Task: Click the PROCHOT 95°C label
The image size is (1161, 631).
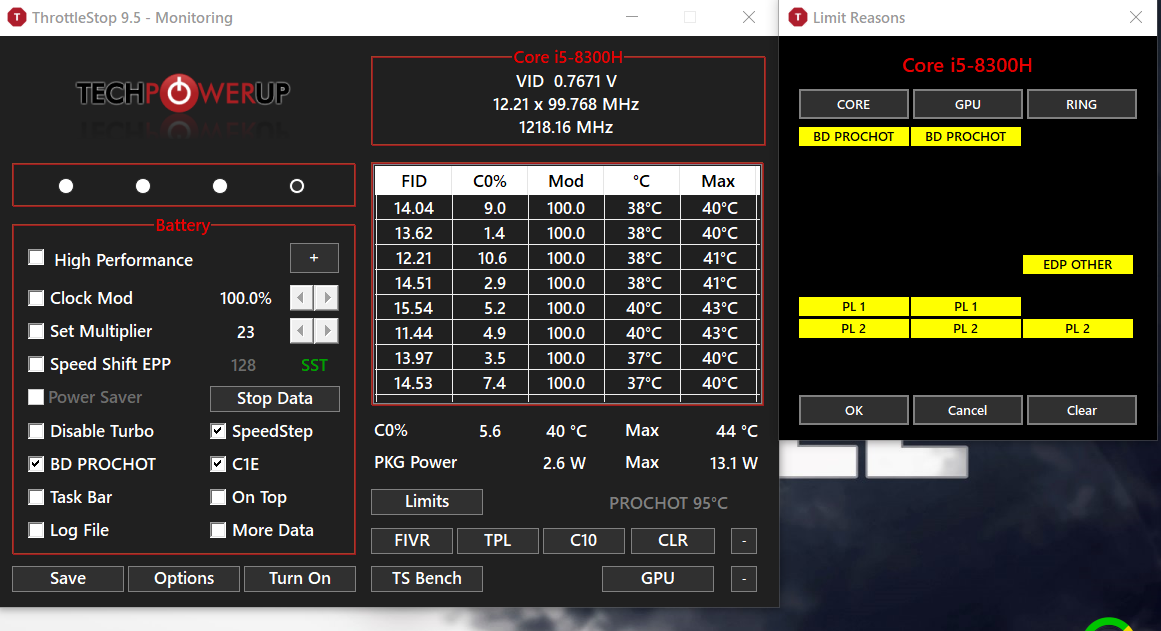Action: point(669,504)
